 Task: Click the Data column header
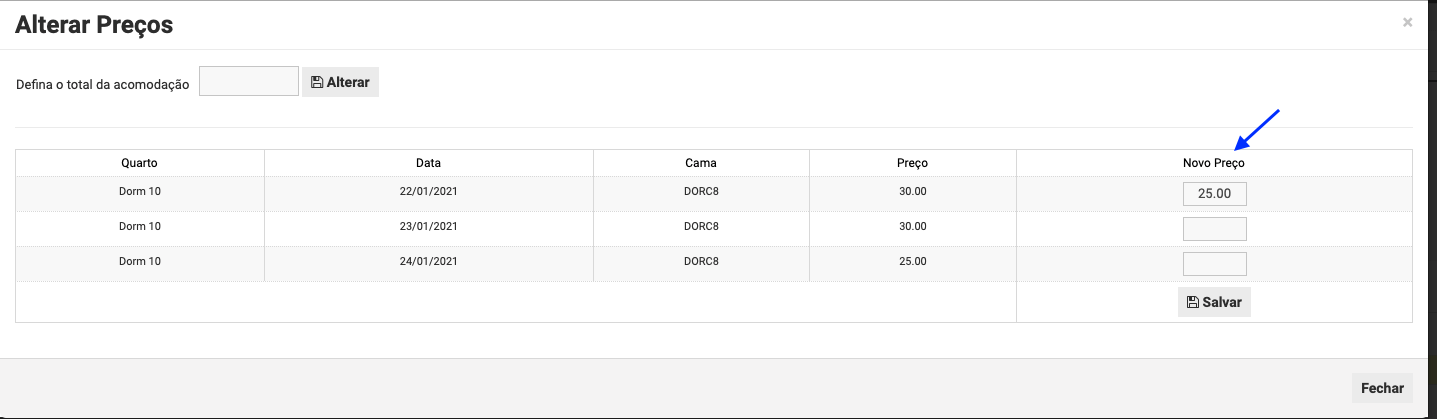pos(428,163)
